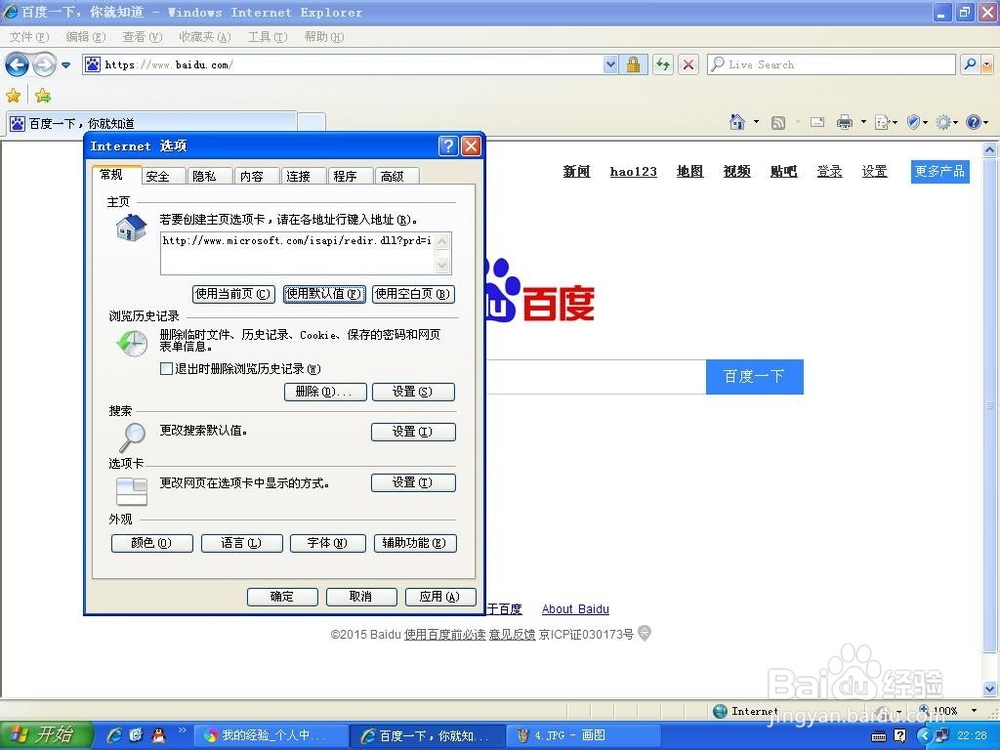Click the Print icon in command bar
1000x750 pixels.
844,122
